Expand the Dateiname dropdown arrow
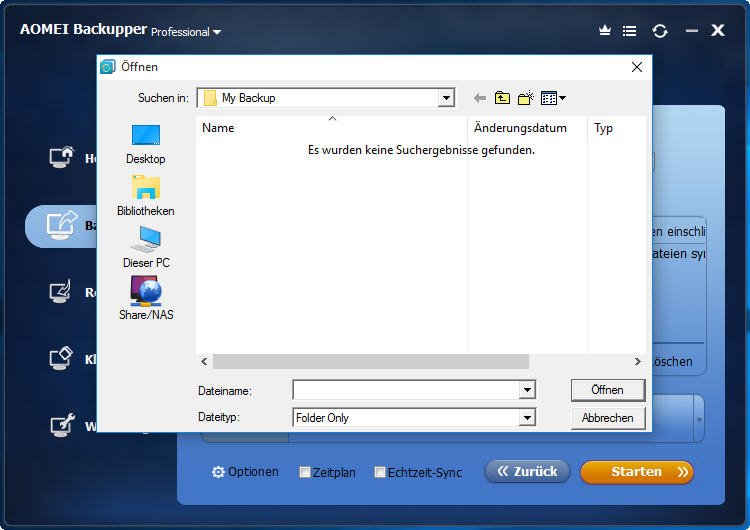 click(527, 390)
